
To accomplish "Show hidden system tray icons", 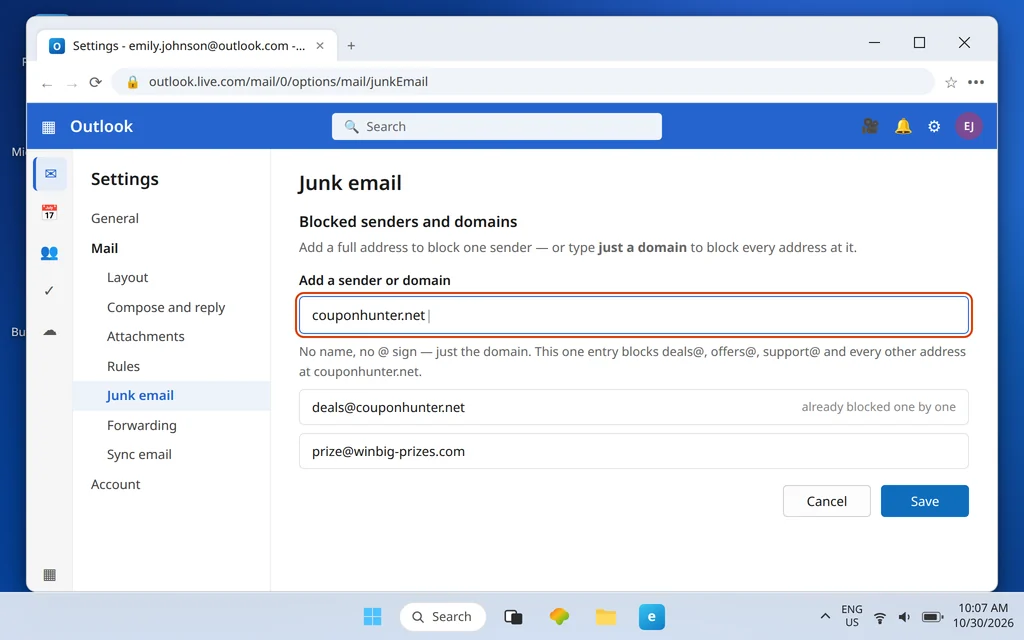I will pos(825,616).
